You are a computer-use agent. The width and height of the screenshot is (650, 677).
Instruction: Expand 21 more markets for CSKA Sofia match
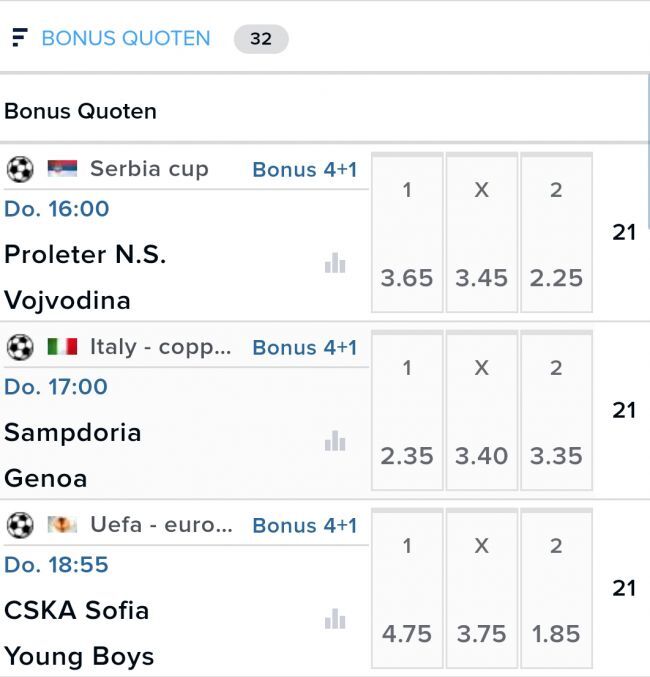click(x=624, y=588)
